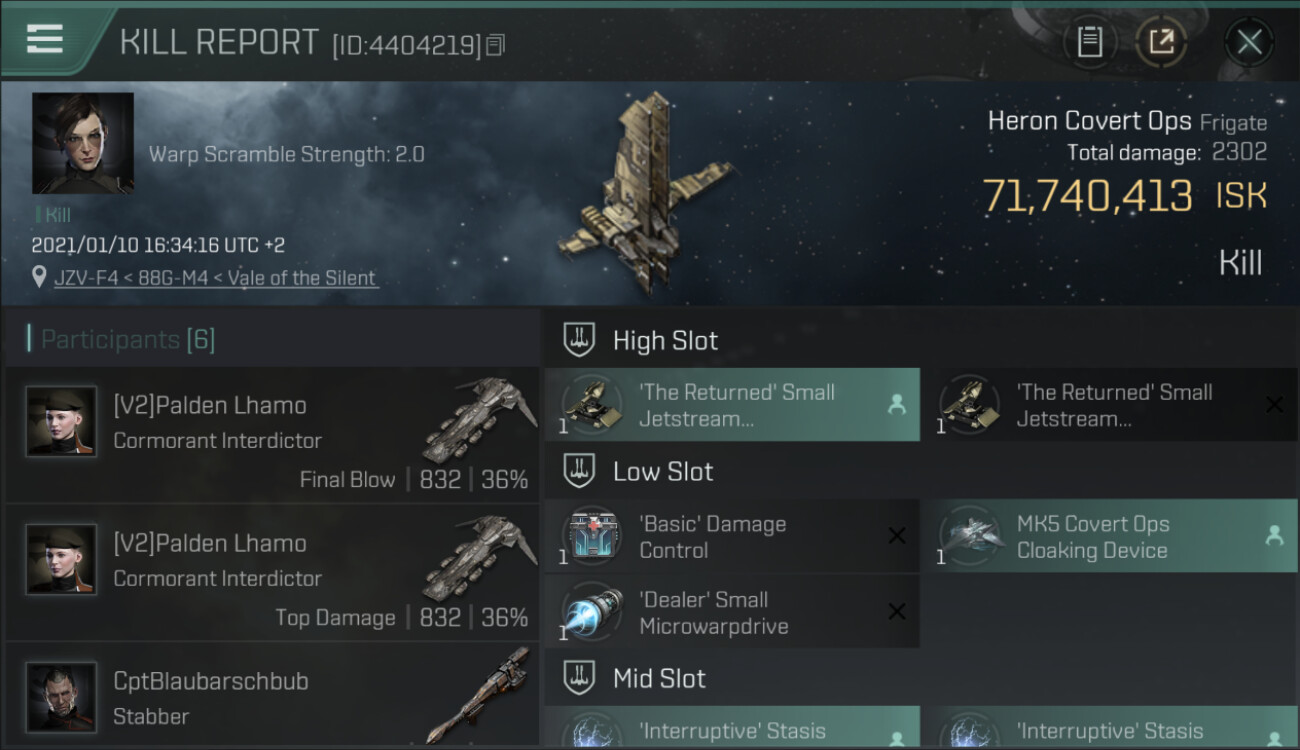Click the High Slot section header
This screenshot has width=1300, height=750.
665,340
